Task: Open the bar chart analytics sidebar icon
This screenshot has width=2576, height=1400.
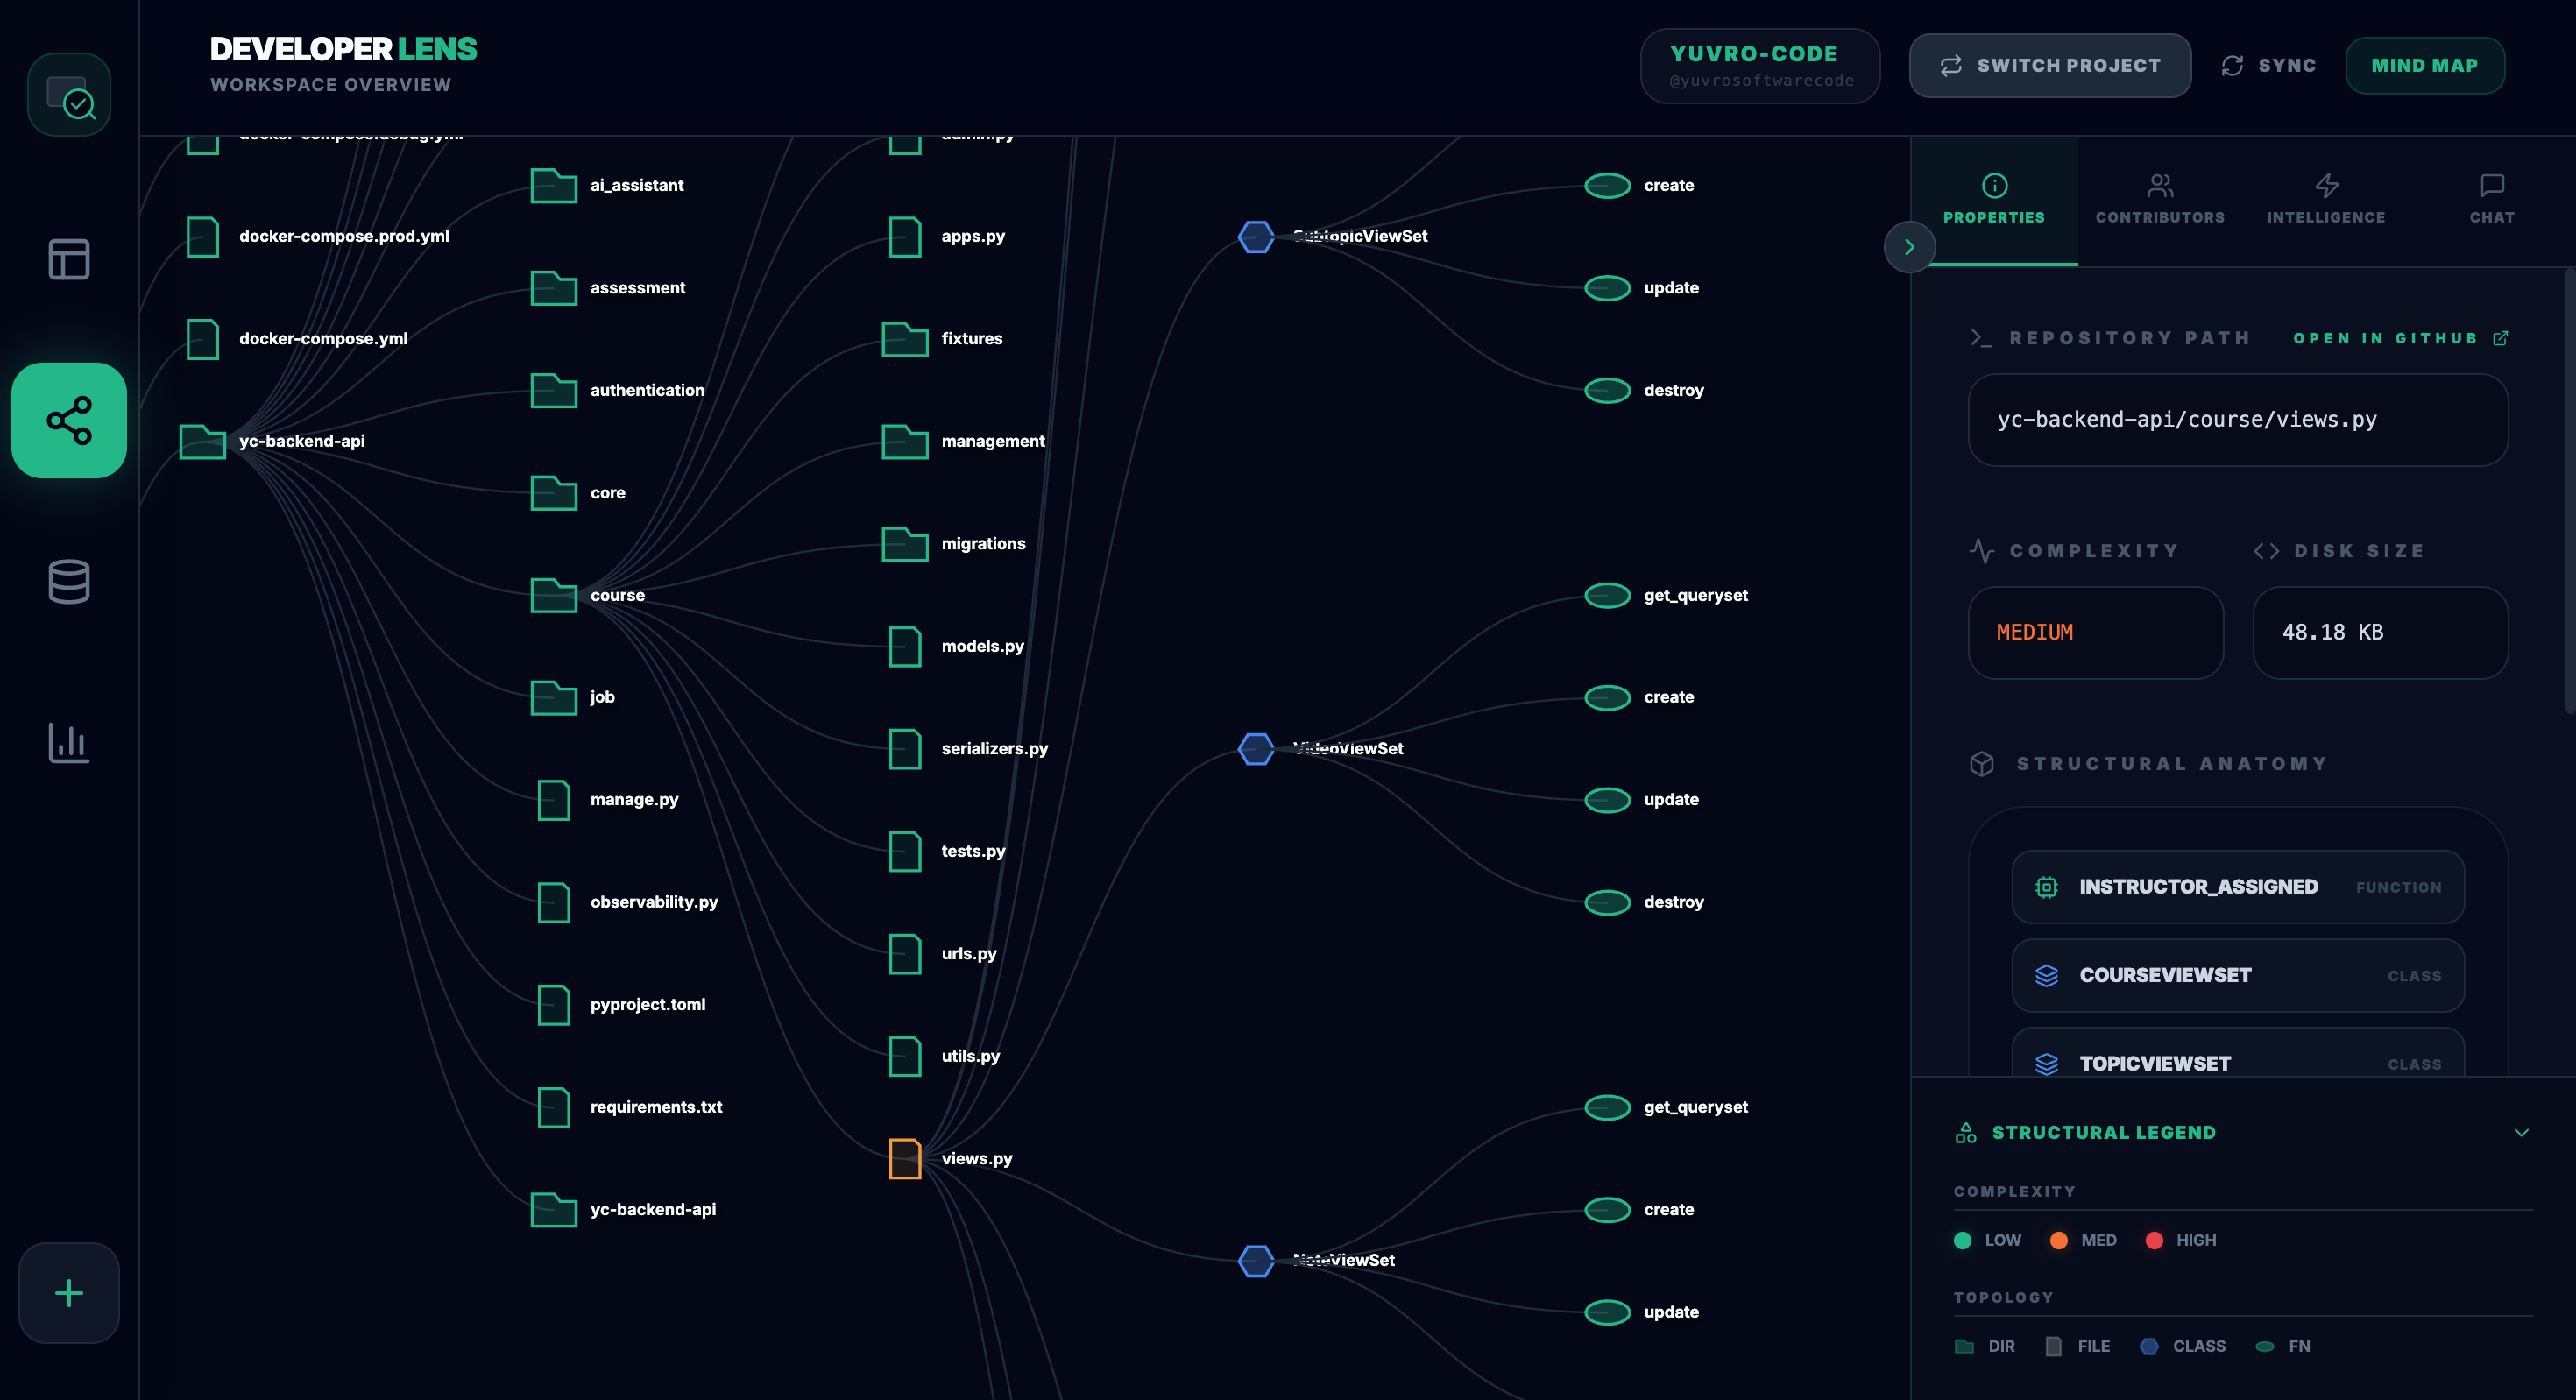Action: [x=69, y=742]
